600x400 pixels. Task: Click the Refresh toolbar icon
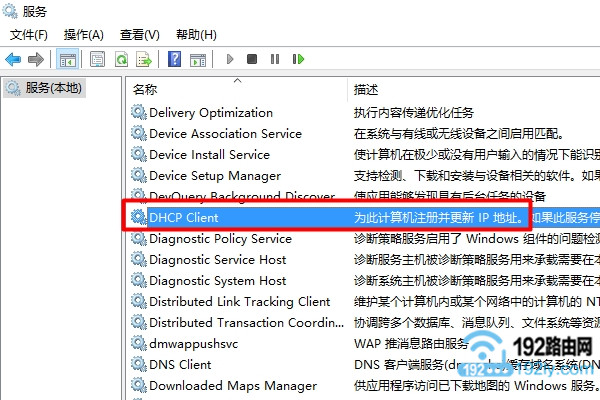point(121,59)
